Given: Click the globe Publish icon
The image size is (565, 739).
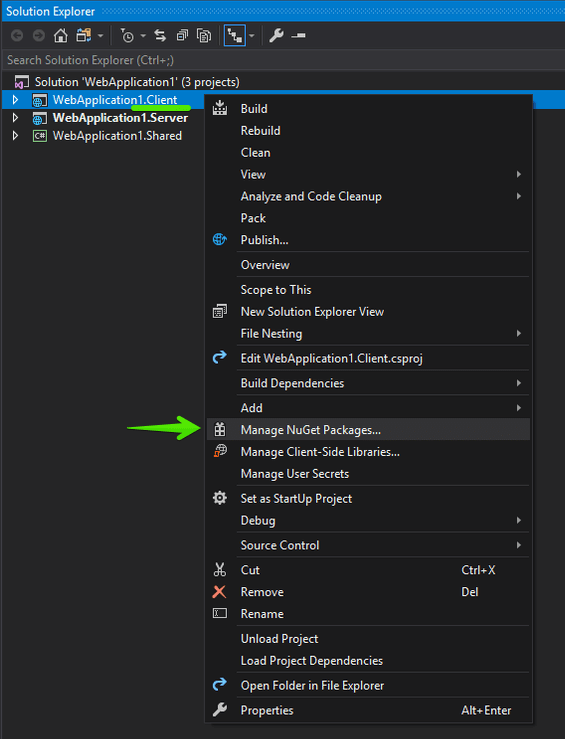Looking at the screenshot, I should 220,239.
